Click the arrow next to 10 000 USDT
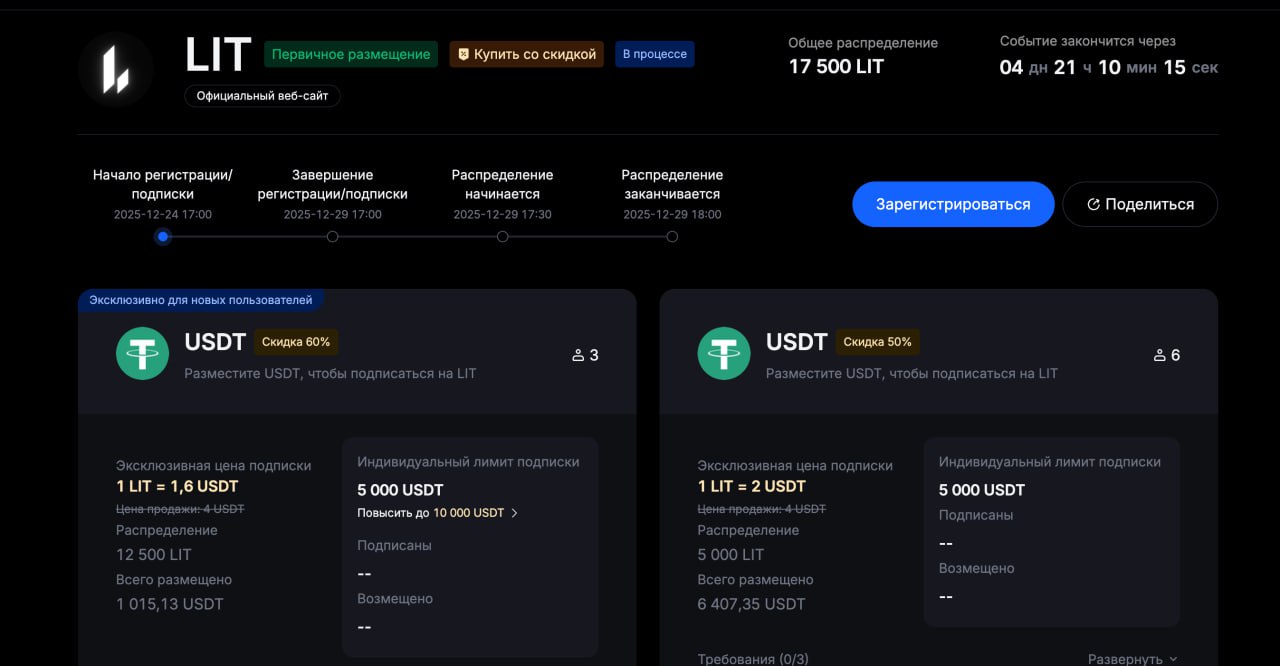Image resolution: width=1280 pixels, height=666 pixels. coord(515,513)
